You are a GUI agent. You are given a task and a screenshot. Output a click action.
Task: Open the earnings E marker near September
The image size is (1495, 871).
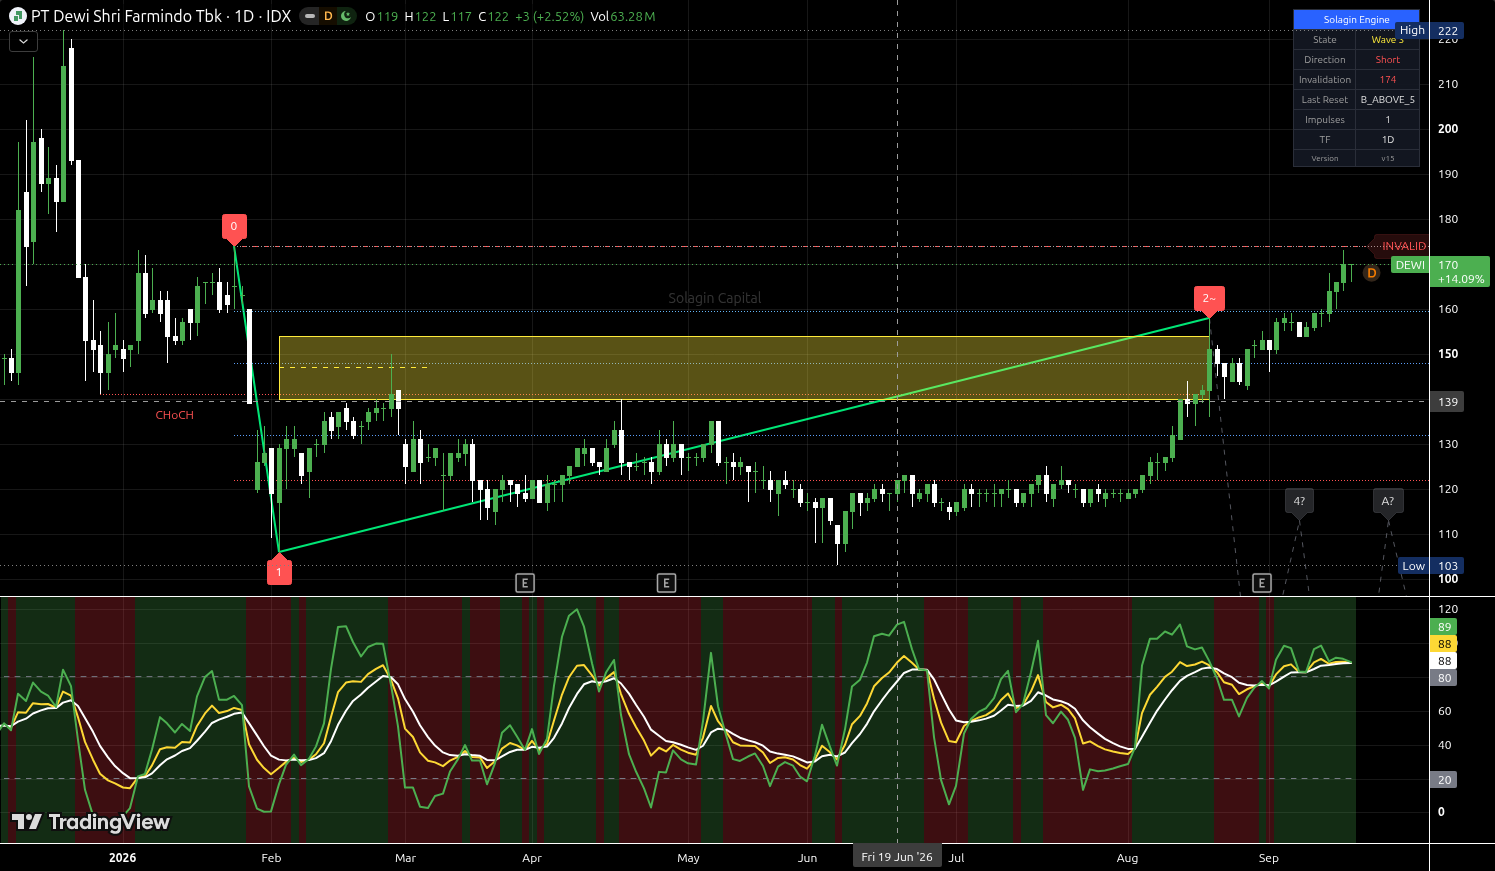click(1262, 583)
